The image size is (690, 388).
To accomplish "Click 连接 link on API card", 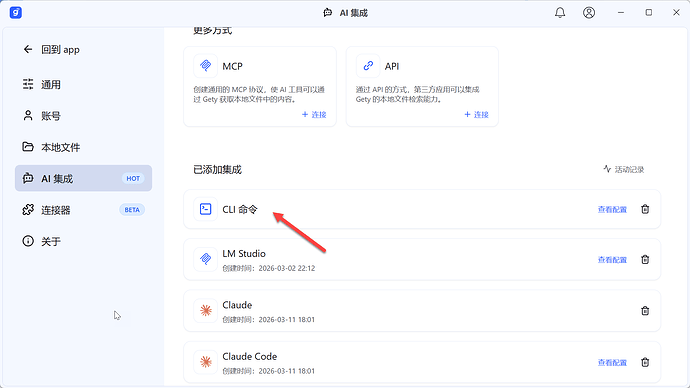I will click(x=477, y=114).
